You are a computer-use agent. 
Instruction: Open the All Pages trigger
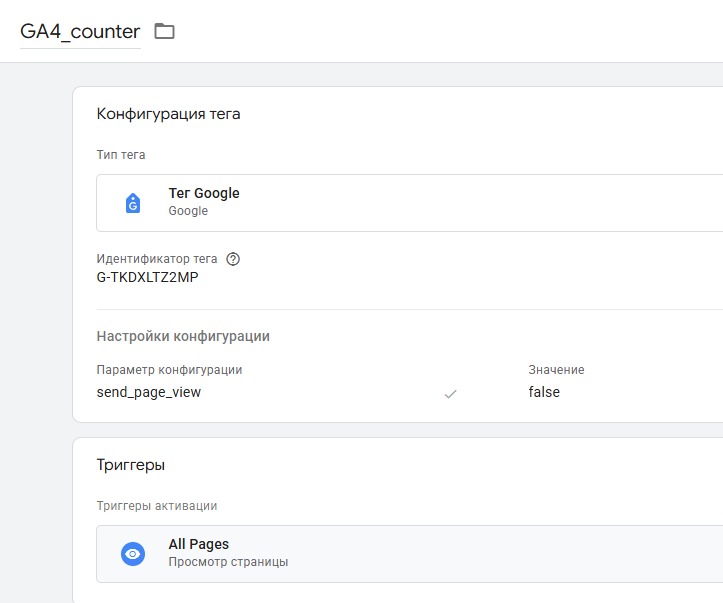click(x=409, y=554)
